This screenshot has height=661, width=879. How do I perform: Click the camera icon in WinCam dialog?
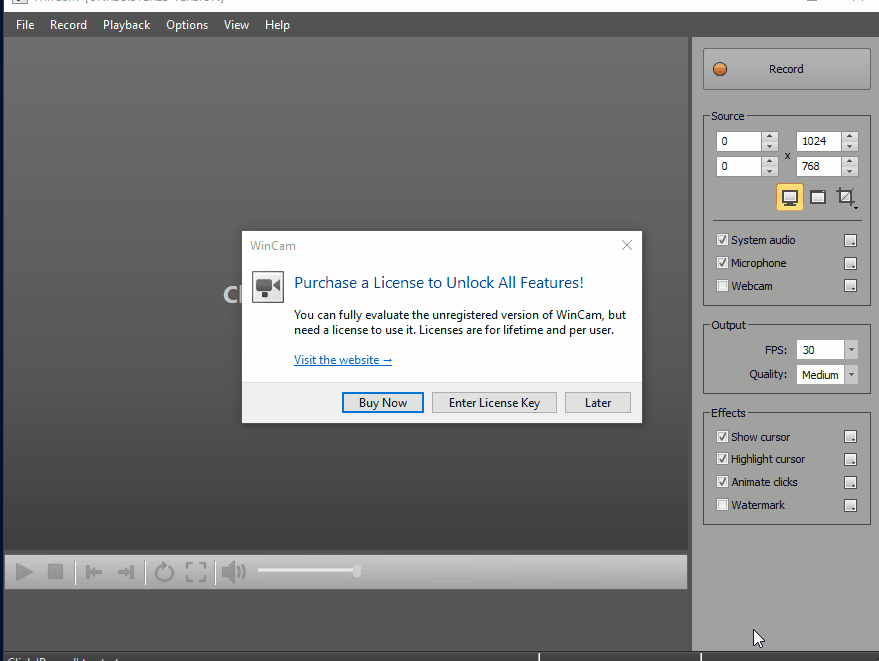268,286
